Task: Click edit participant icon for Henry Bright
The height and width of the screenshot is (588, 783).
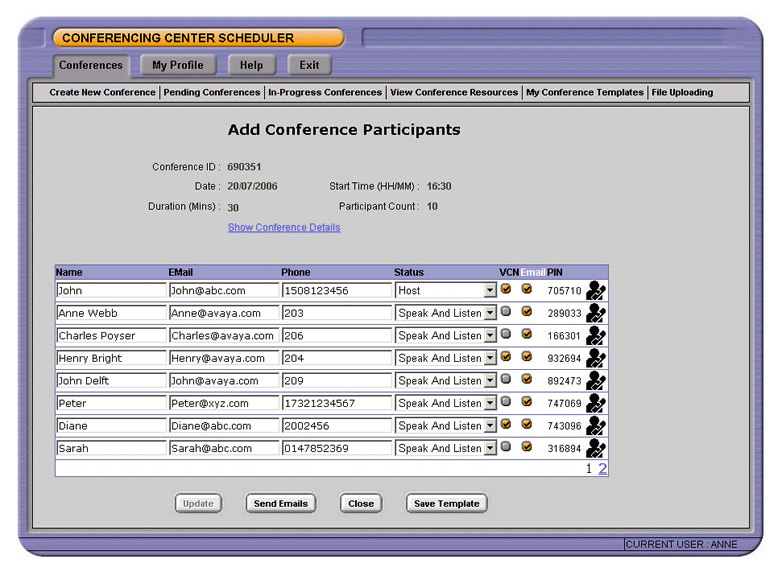Action: pyautogui.click(x=596, y=358)
